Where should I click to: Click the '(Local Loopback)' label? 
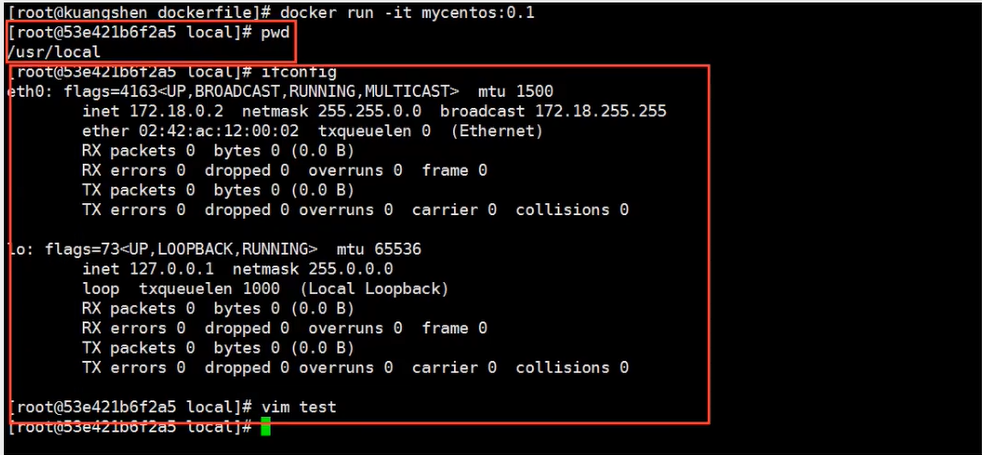374,289
